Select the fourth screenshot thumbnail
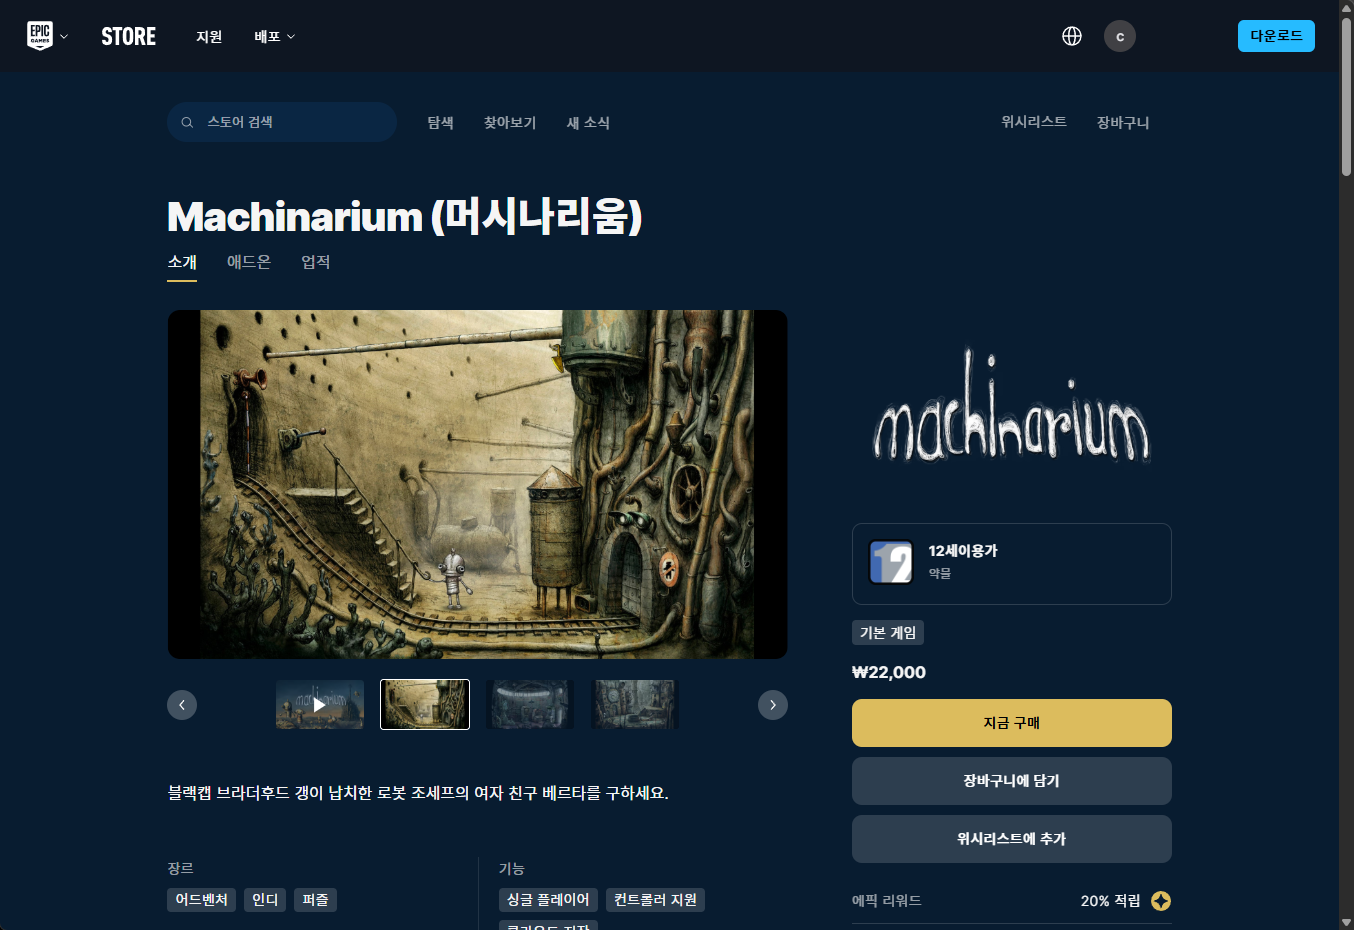This screenshot has width=1354, height=930. pos(635,705)
